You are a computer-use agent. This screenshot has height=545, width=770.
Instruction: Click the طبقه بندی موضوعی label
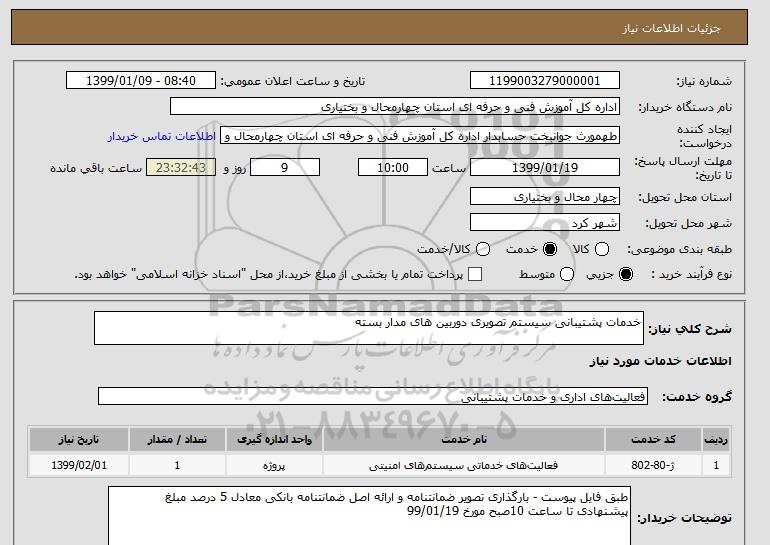click(680, 249)
